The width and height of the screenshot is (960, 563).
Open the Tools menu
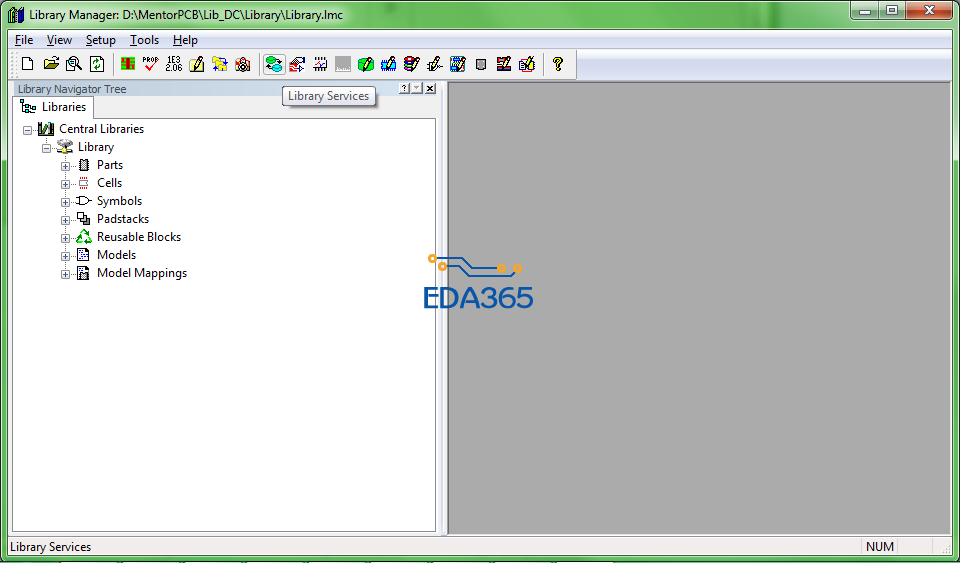click(144, 40)
